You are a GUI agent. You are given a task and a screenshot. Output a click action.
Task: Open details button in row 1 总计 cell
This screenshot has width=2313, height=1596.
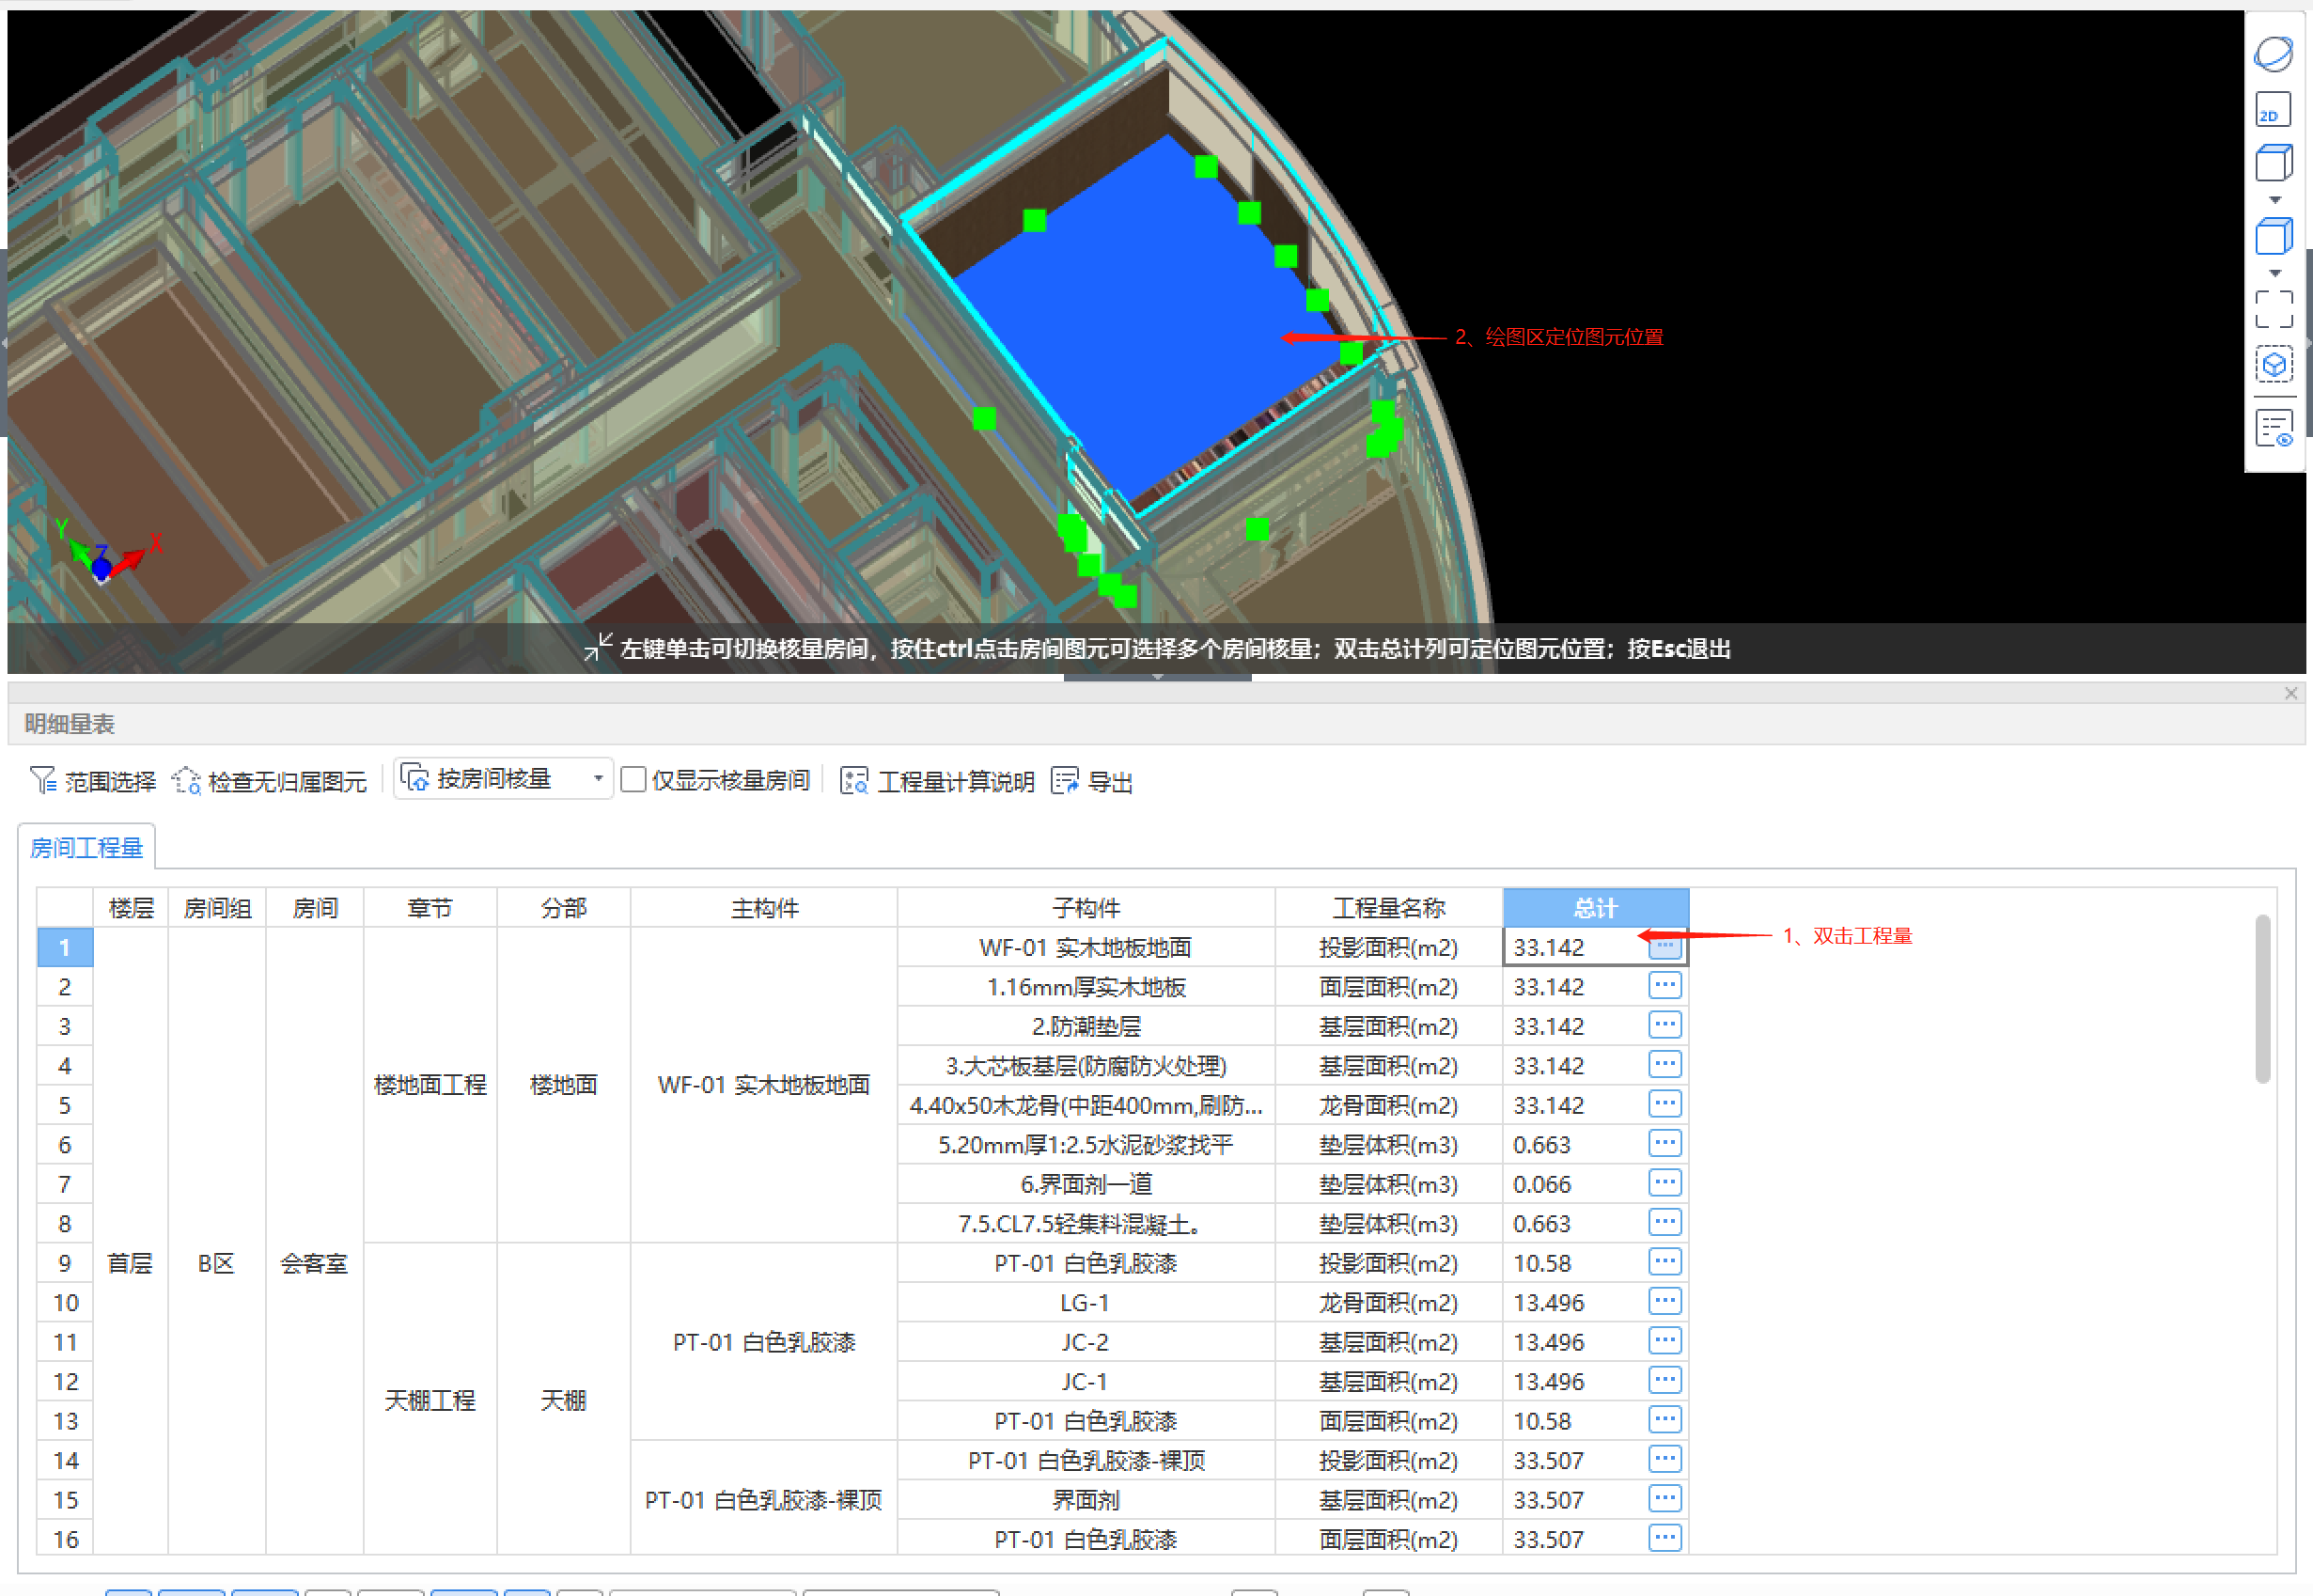click(x=1665, y=947)
